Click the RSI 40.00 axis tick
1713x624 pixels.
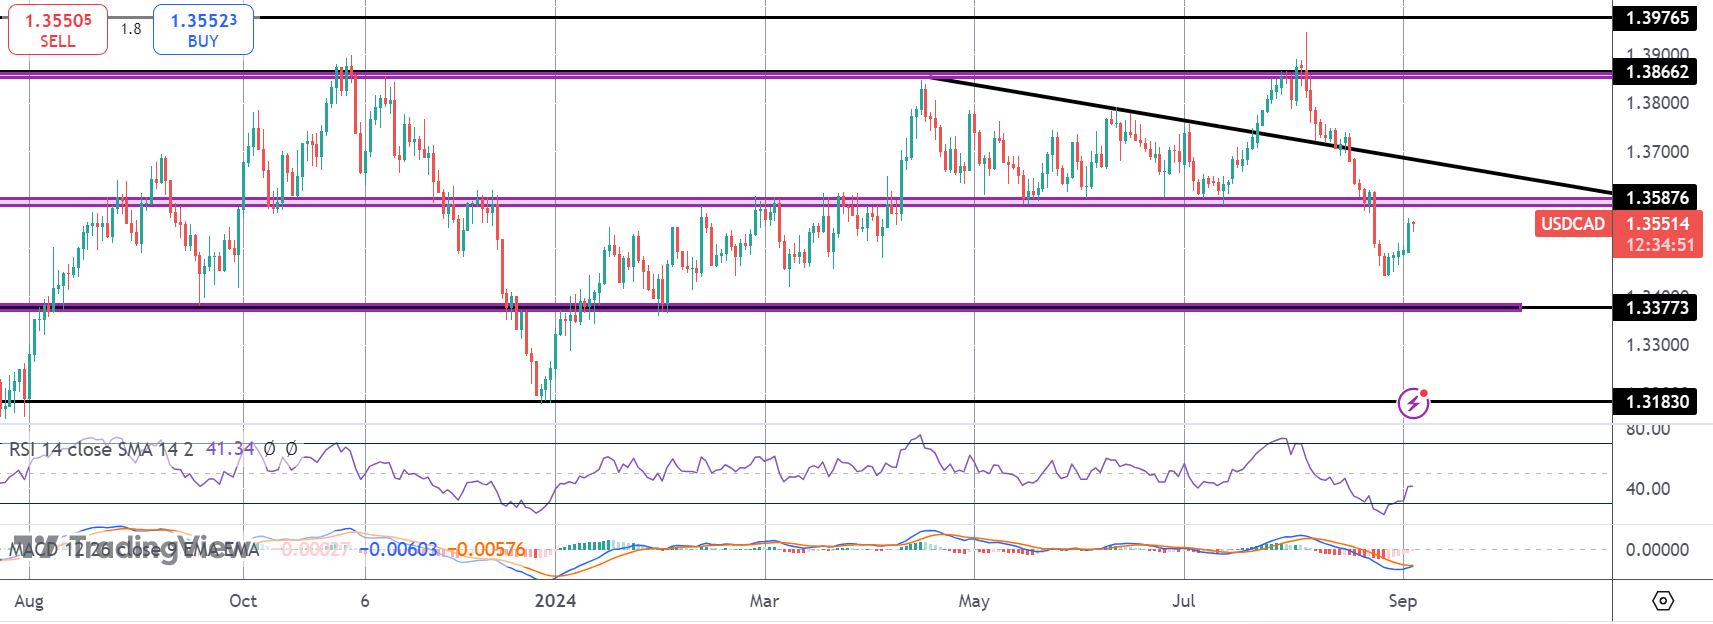tap(1648, 489)
